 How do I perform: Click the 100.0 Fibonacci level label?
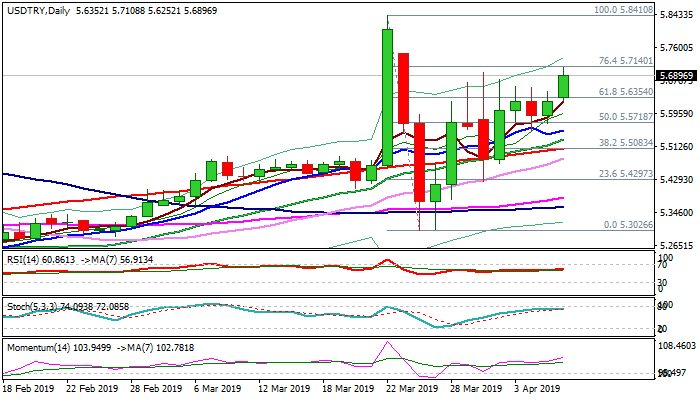pyautogui.click(x=623, y=9)
